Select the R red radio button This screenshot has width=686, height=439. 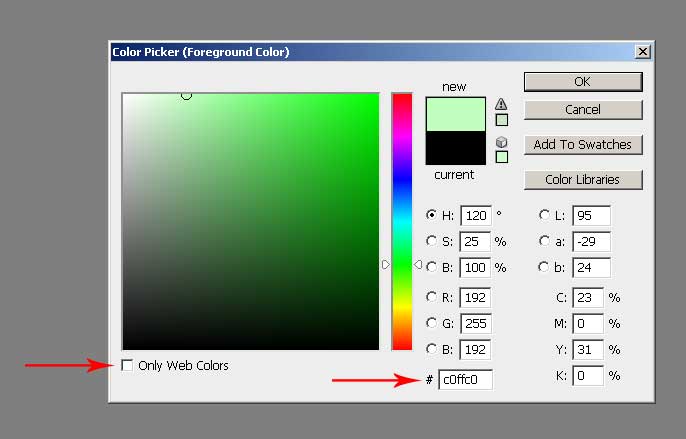431,297
